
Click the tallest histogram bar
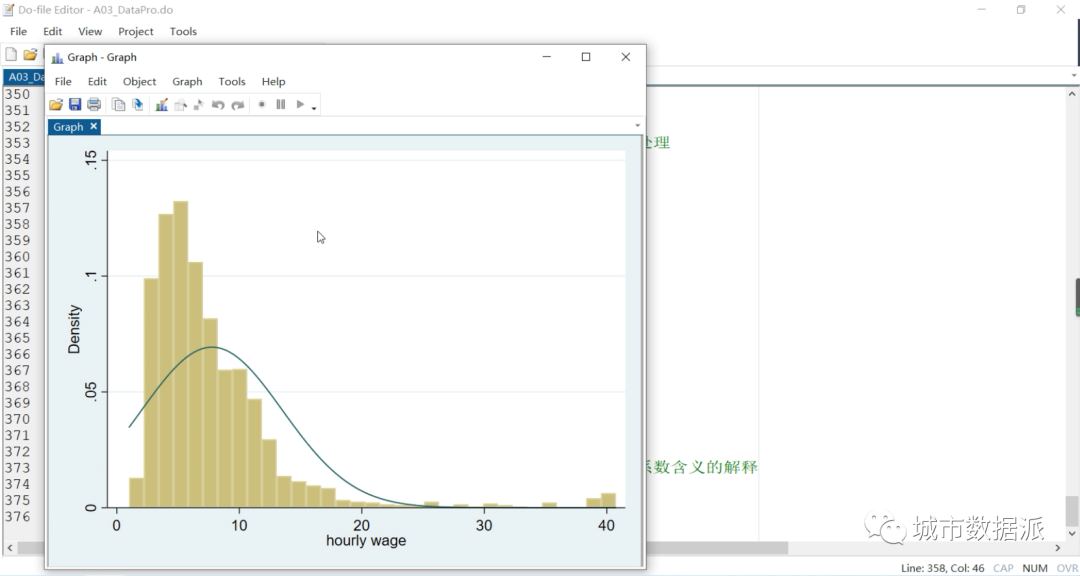point(180,354)
